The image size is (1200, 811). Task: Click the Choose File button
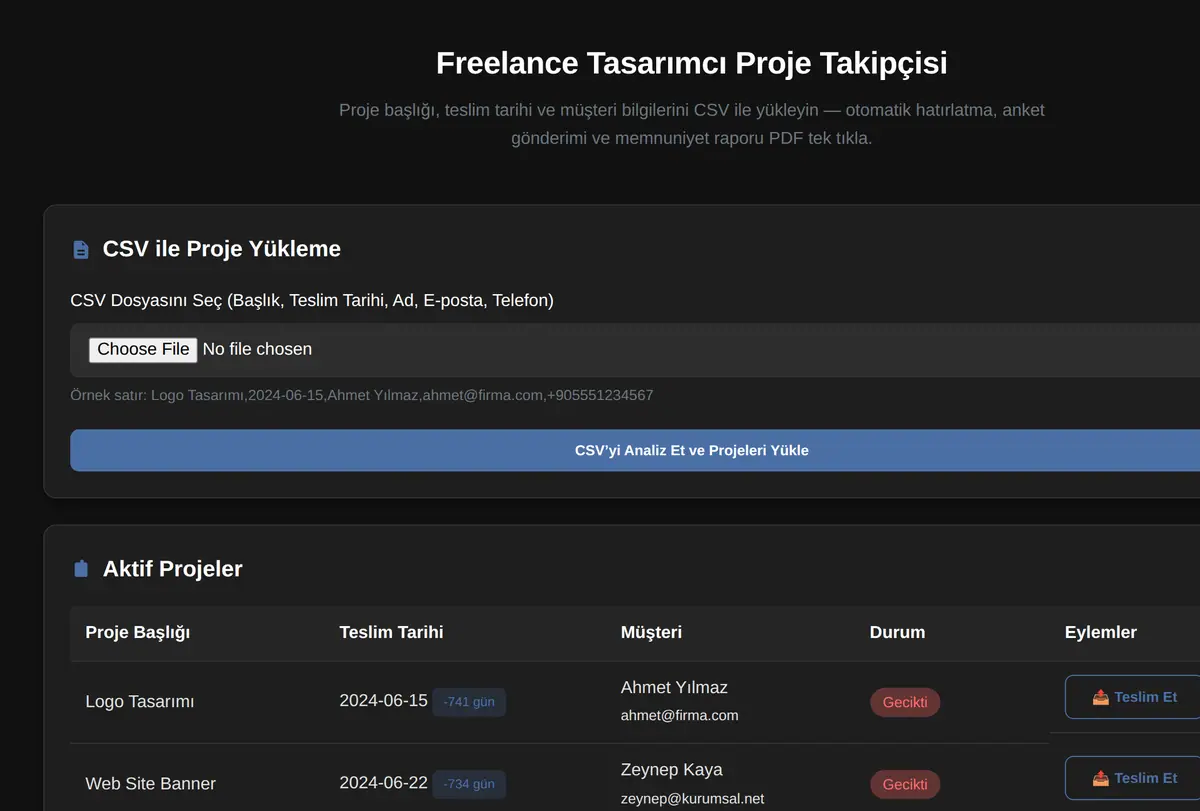click(x=143, y=349)
